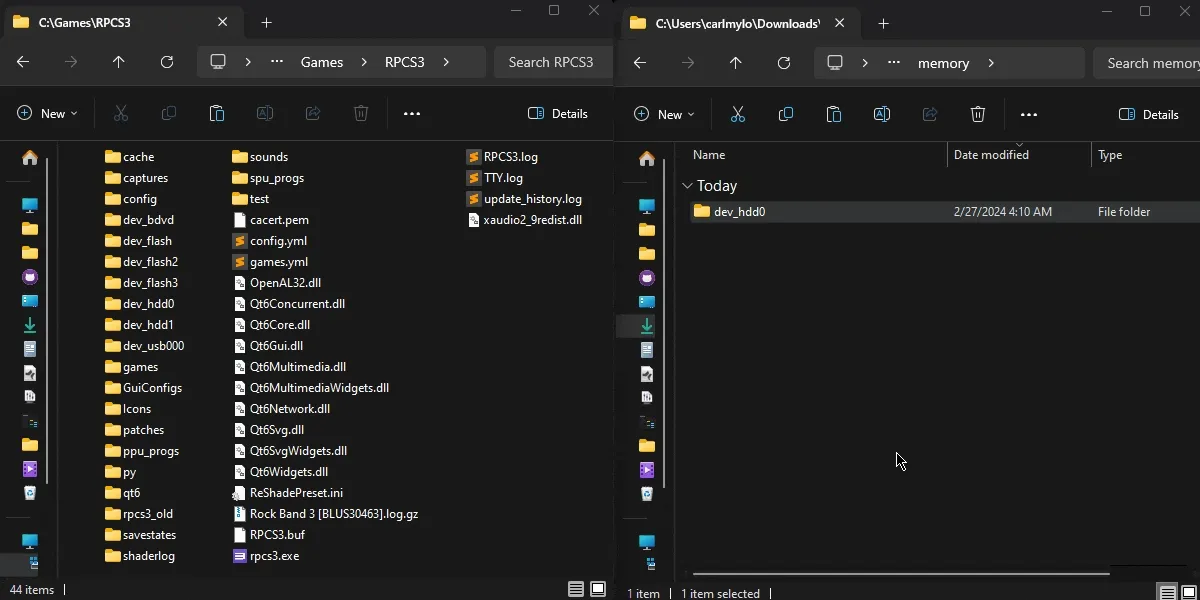Switch to thumbnail view from the status bar

click(x=599, y=589)
